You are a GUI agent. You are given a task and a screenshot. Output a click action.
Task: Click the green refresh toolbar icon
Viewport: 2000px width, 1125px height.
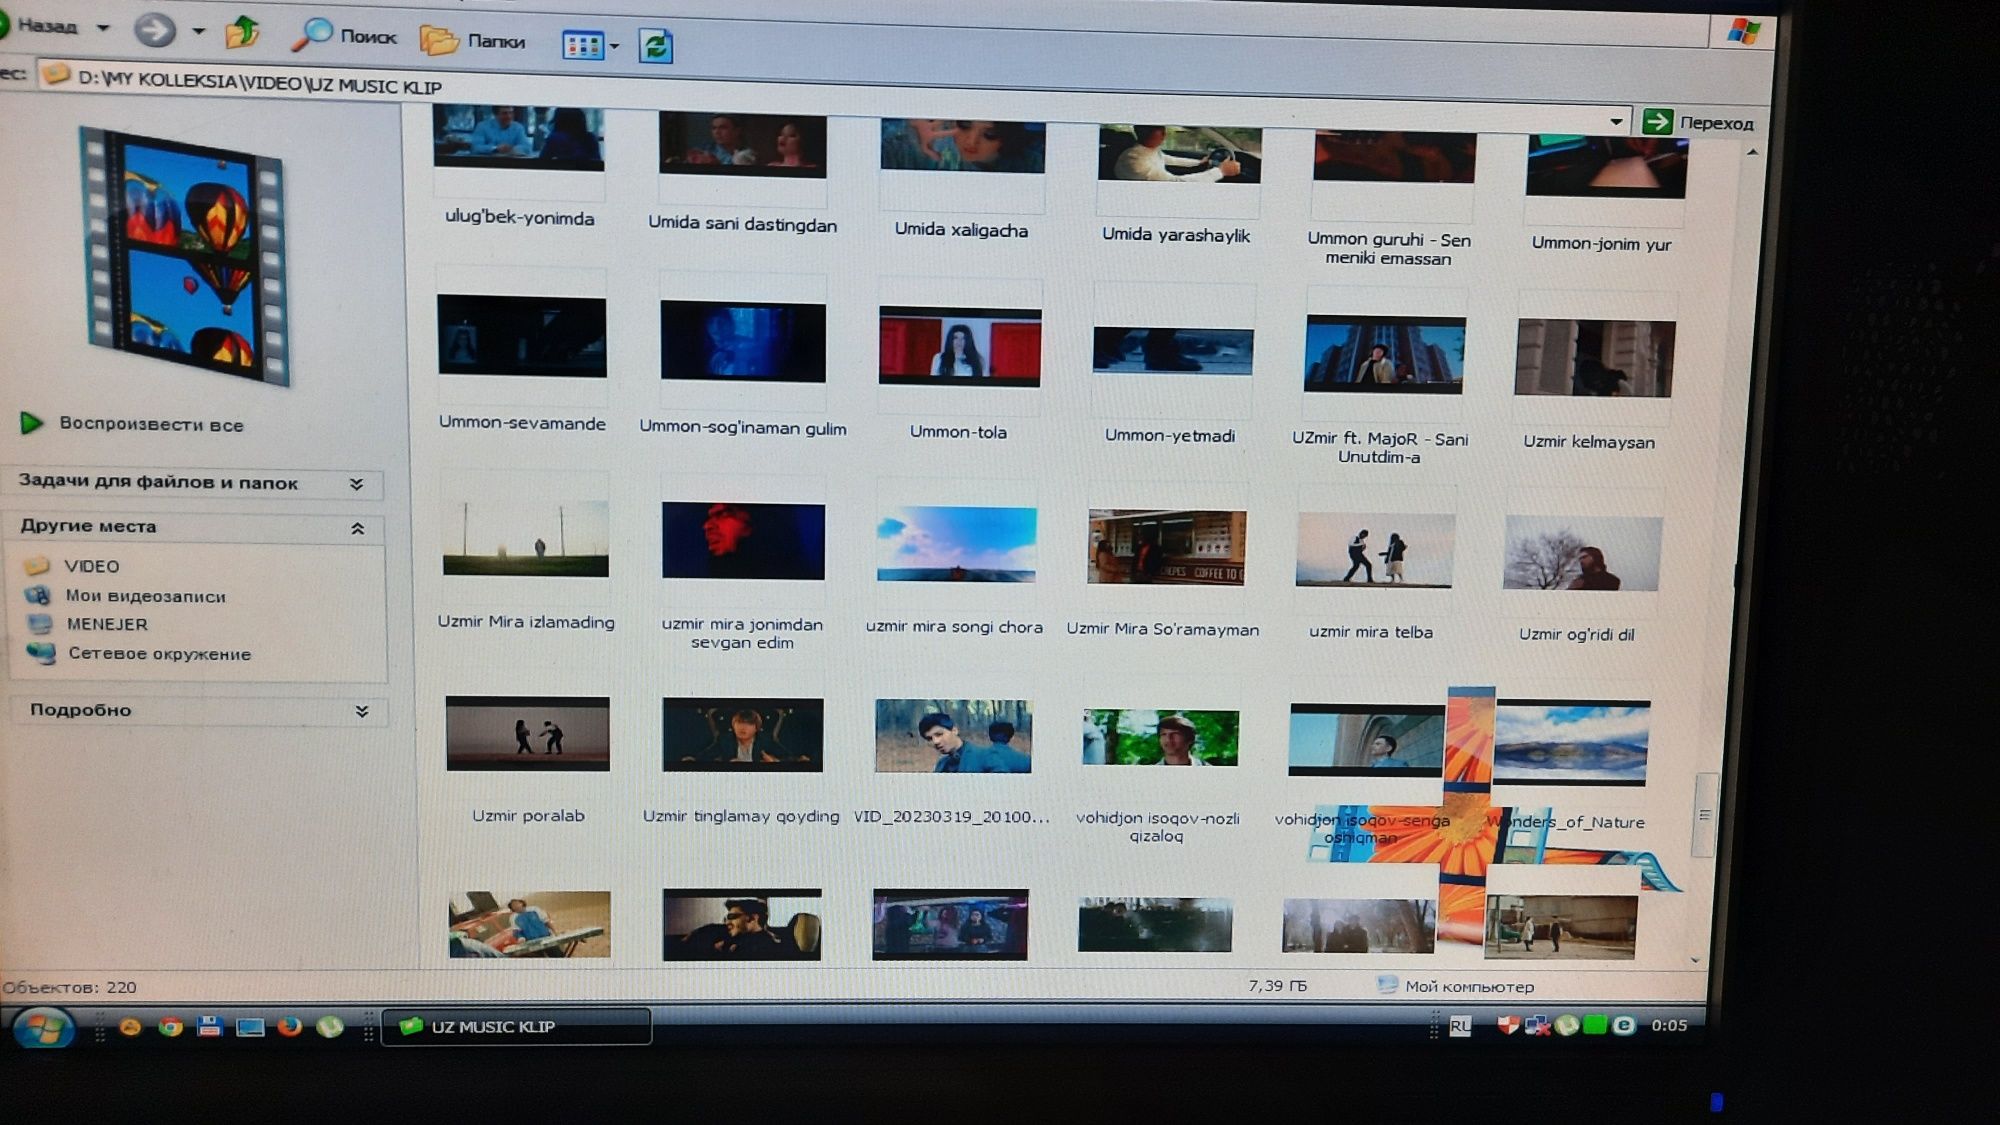point(656,46)
